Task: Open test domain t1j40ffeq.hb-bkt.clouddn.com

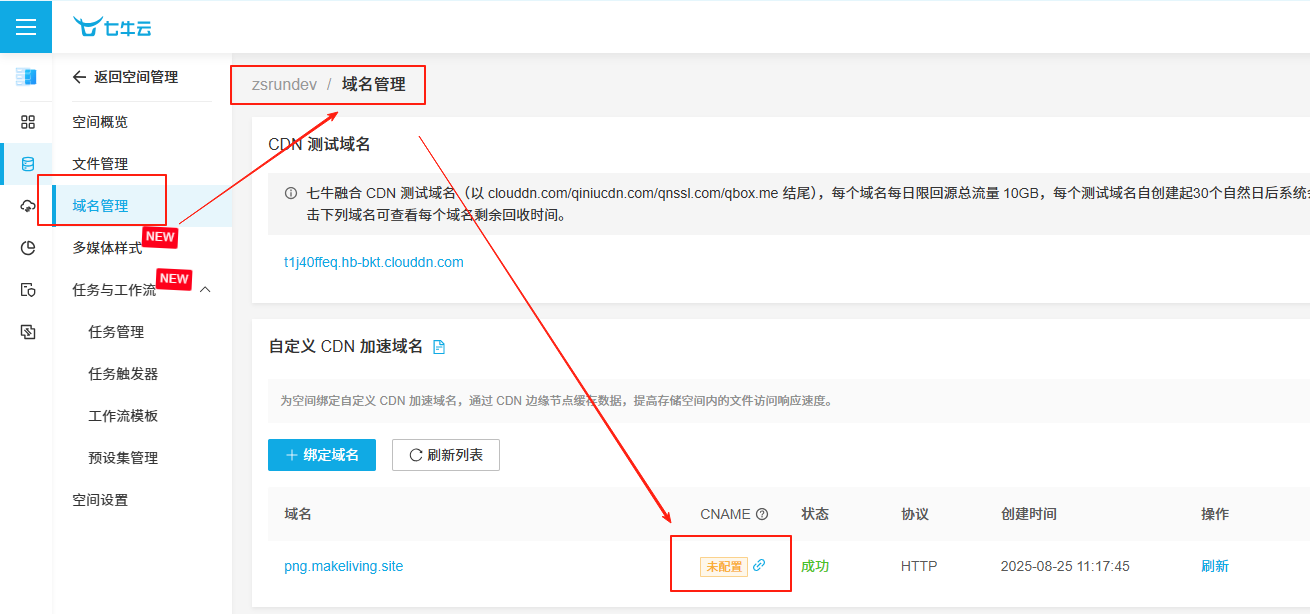Action: tap(373, 262)
